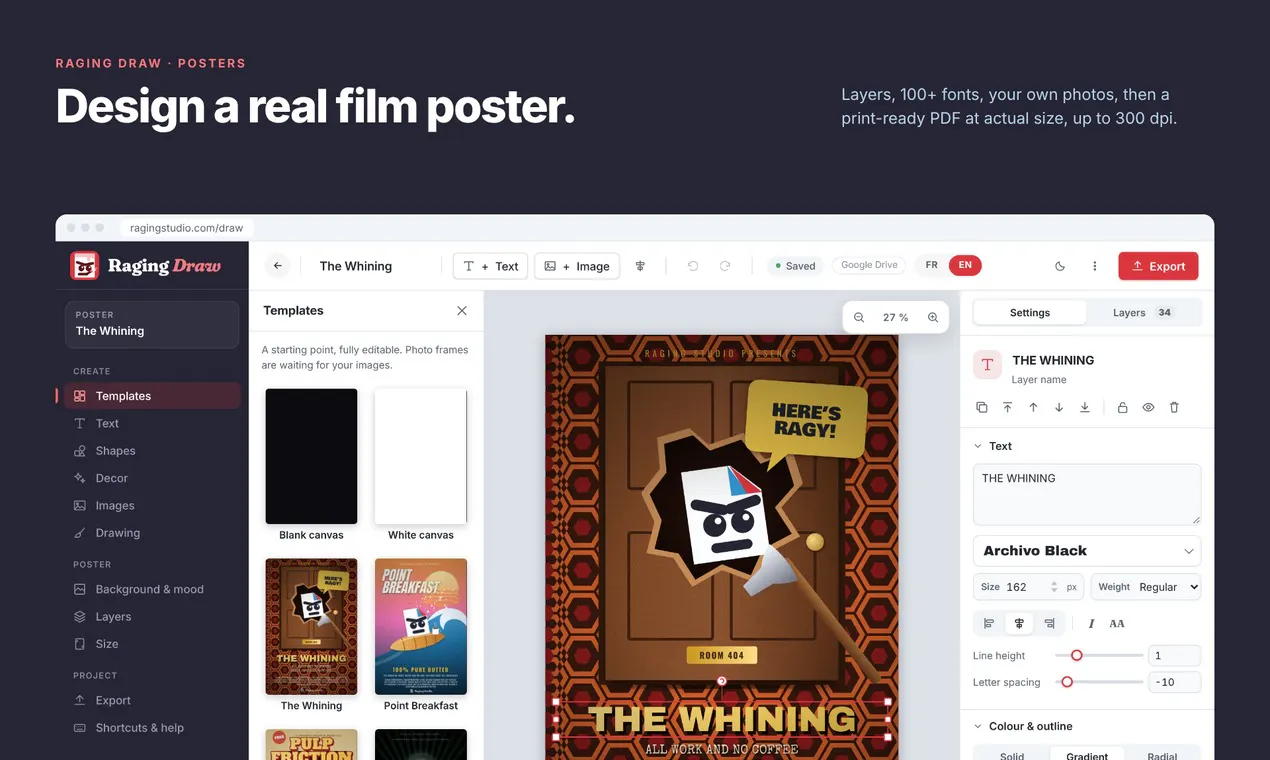This screenshot has height=760, width=1270.
Task: Open Shapes in the sidebar
Action: click(x=152, y=451)
